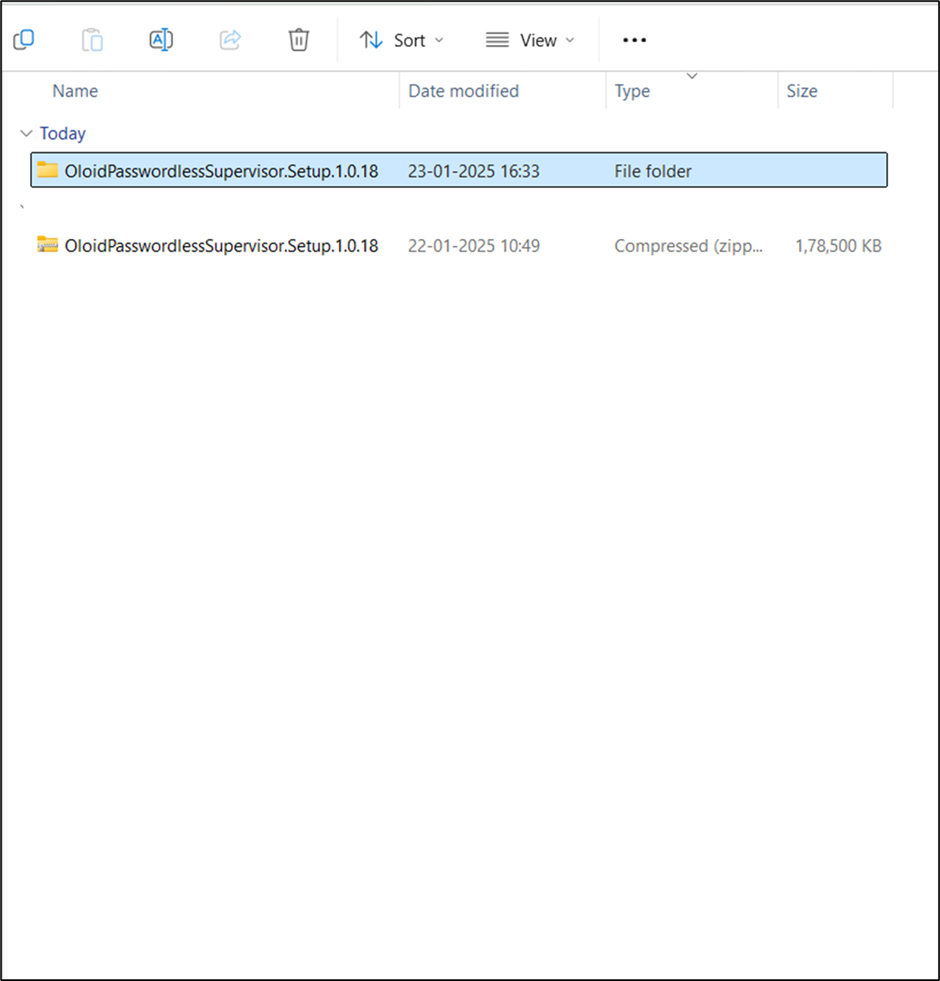Click the size value 1,78,500 KB

(839, 245)
